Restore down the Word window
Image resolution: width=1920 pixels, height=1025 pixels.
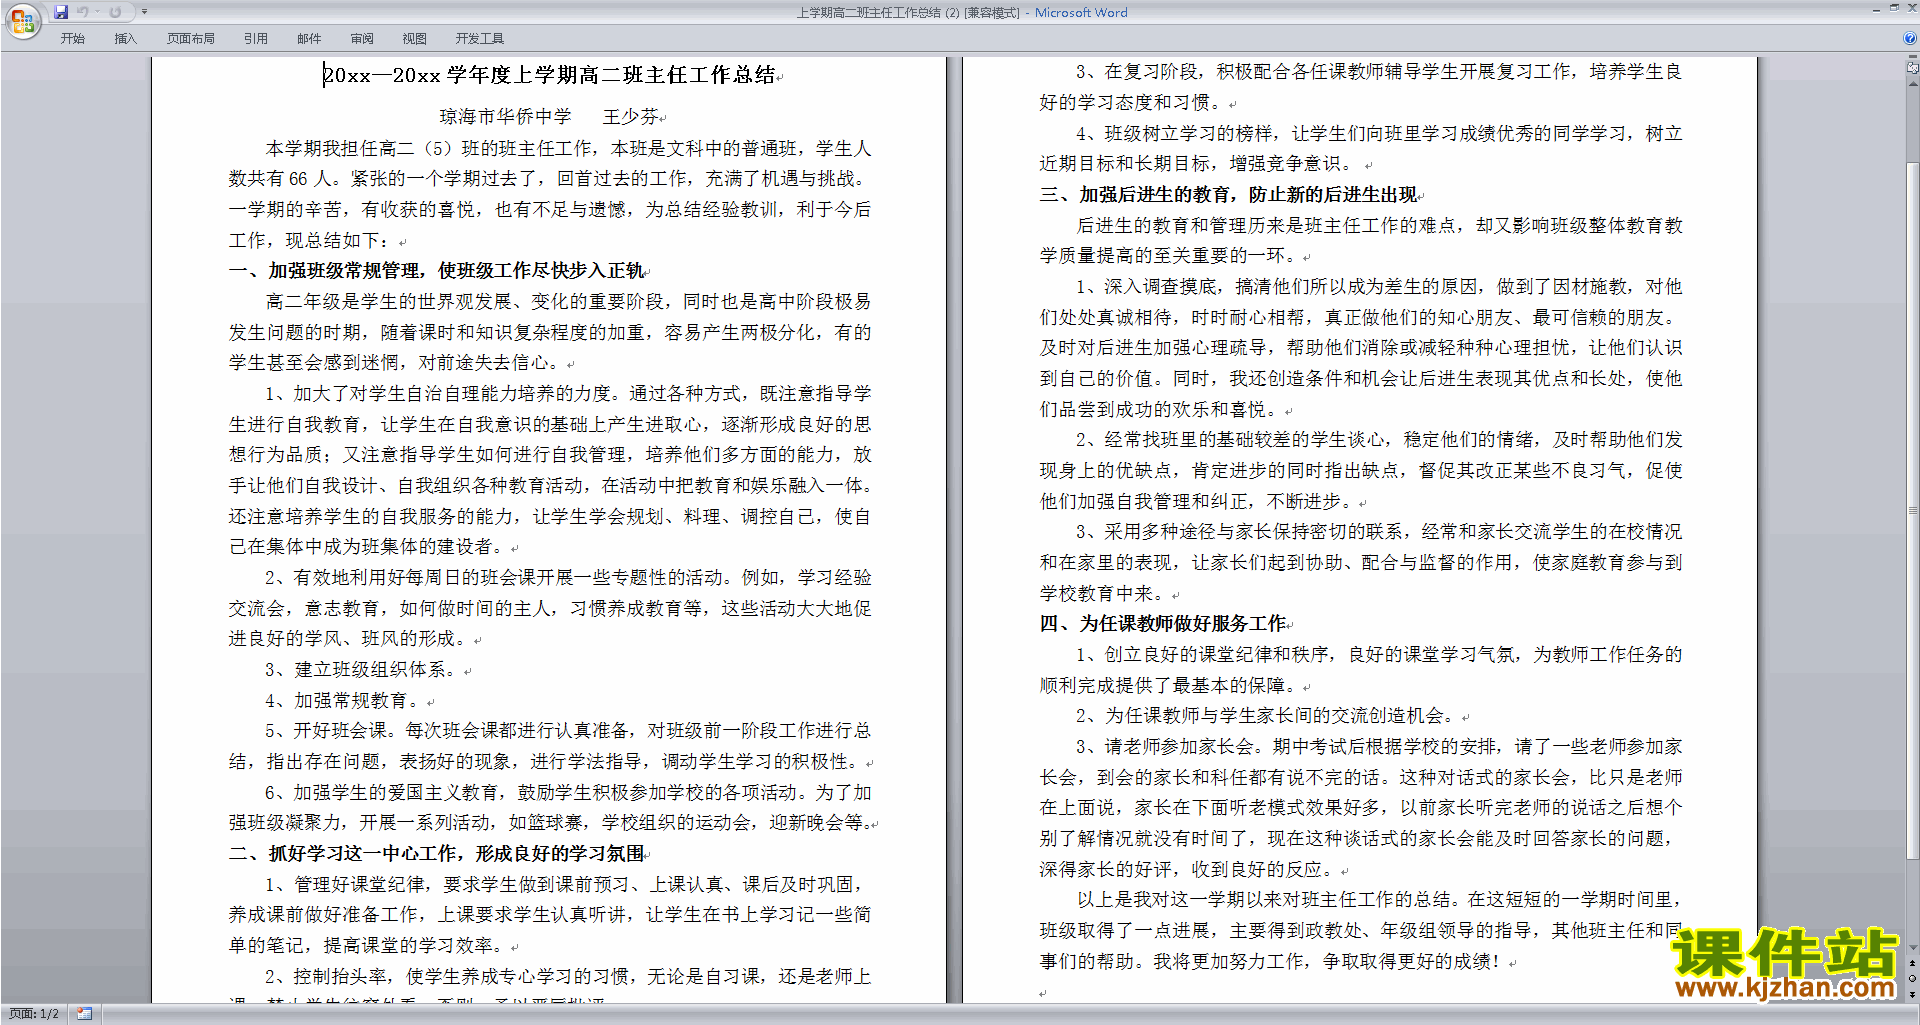point(1893,8)
